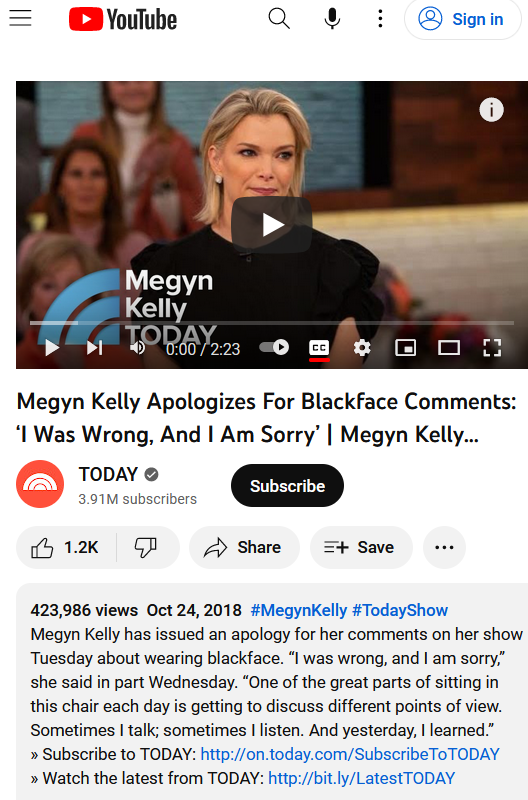Enable miniplayer mode
528x800 pixels.
(x=406, y=348)
